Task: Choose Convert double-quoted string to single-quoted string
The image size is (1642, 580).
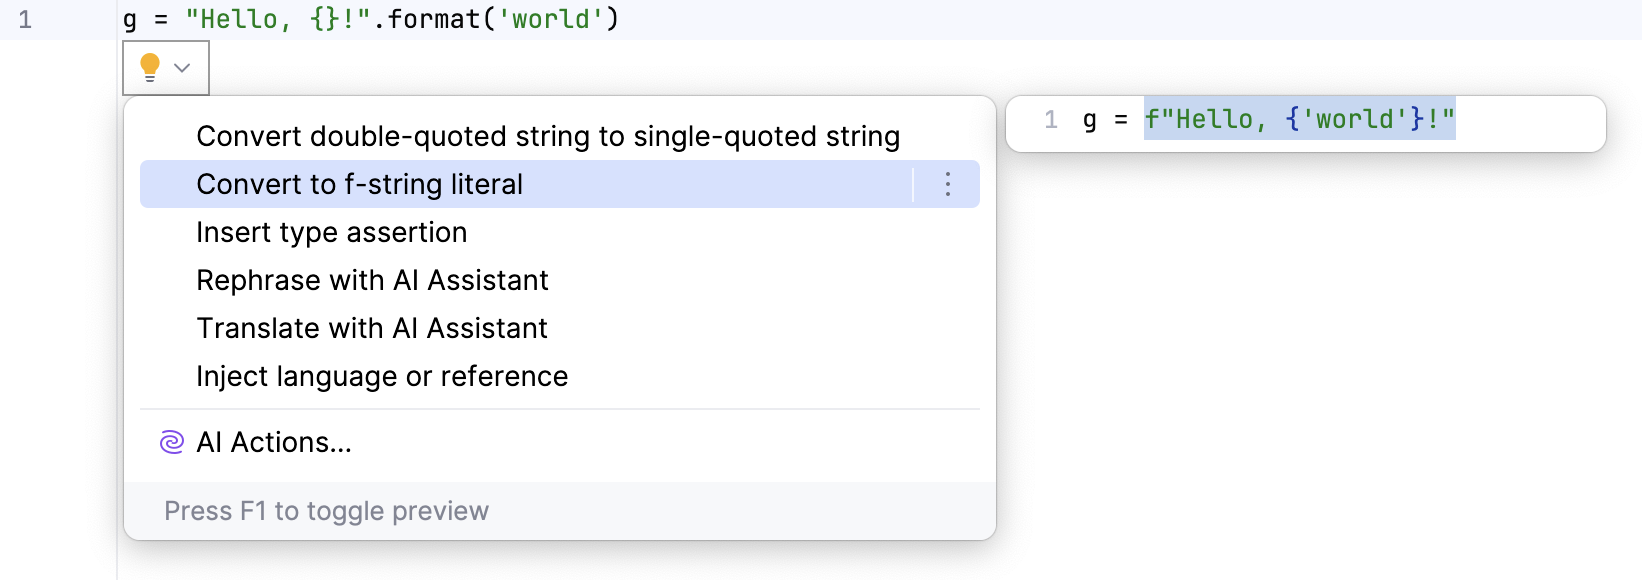Action: 547,136
